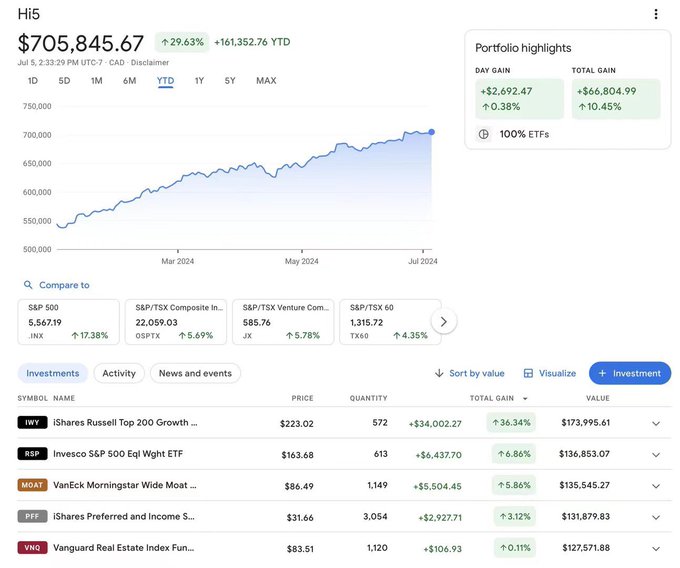Screen dimensions: 680x568
Task: Click the pie chart icon beside 100% ETFs
Action: coord(483,134)
